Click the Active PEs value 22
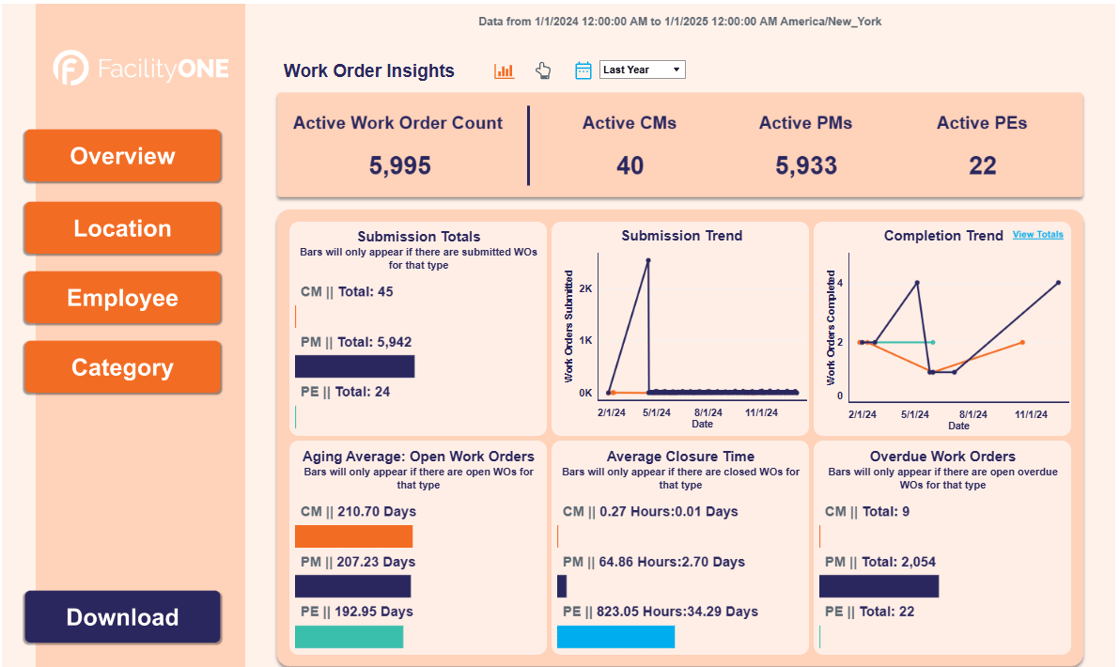 tap(982, 166)
